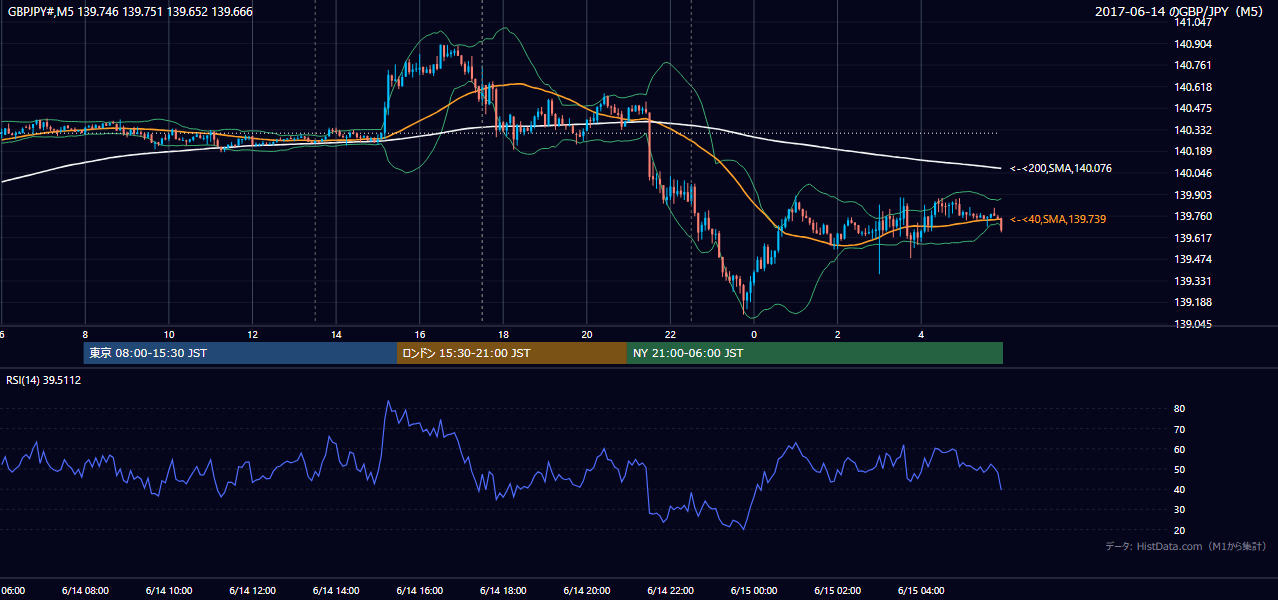
Task: Pick the 6/14 08:00 time axis label
Action: pyautogui.click(x=84, y=591)
